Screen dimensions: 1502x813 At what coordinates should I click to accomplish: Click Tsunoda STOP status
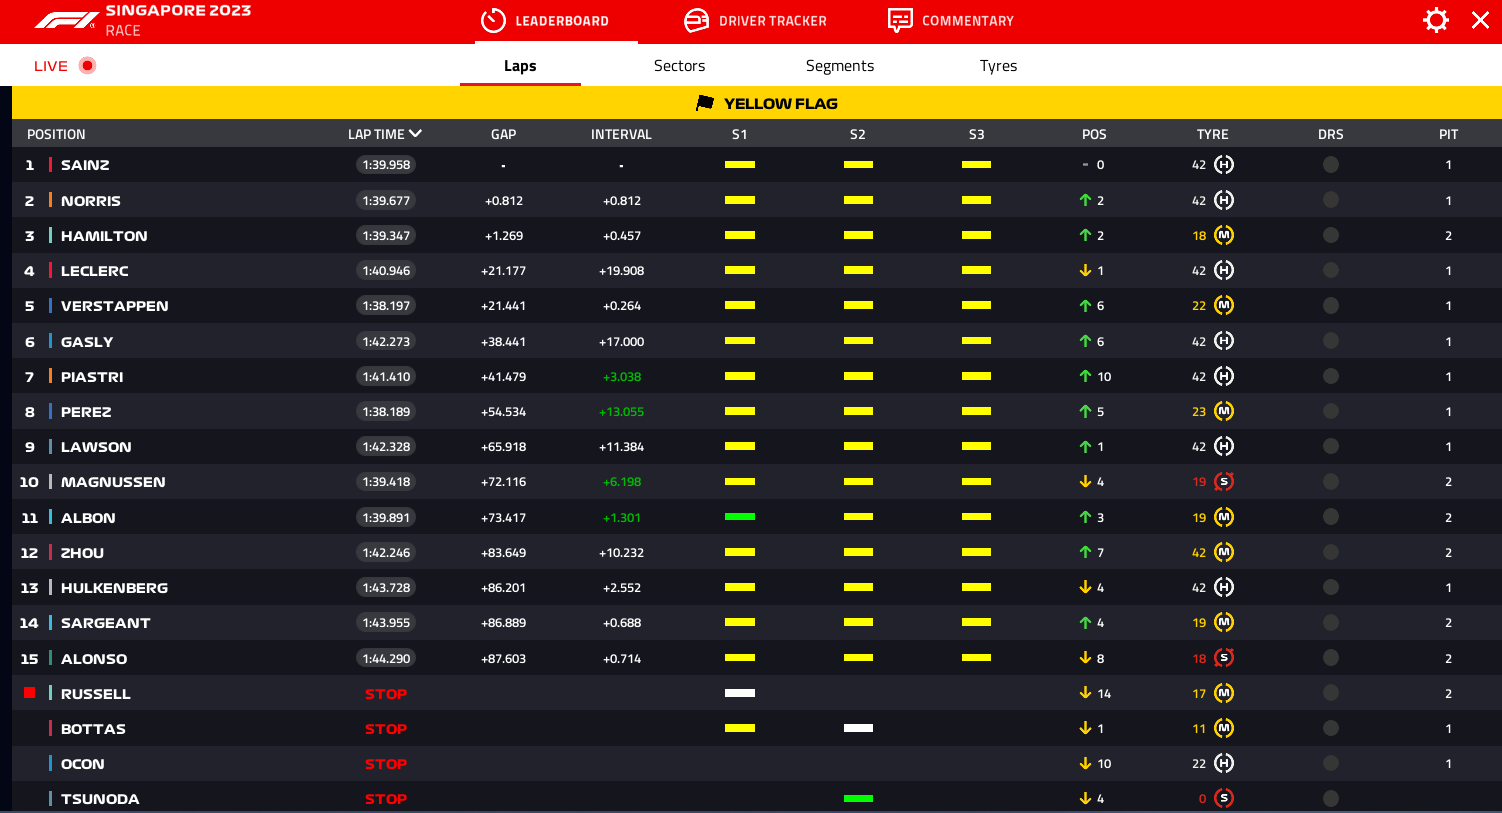(x=386, y=799)
